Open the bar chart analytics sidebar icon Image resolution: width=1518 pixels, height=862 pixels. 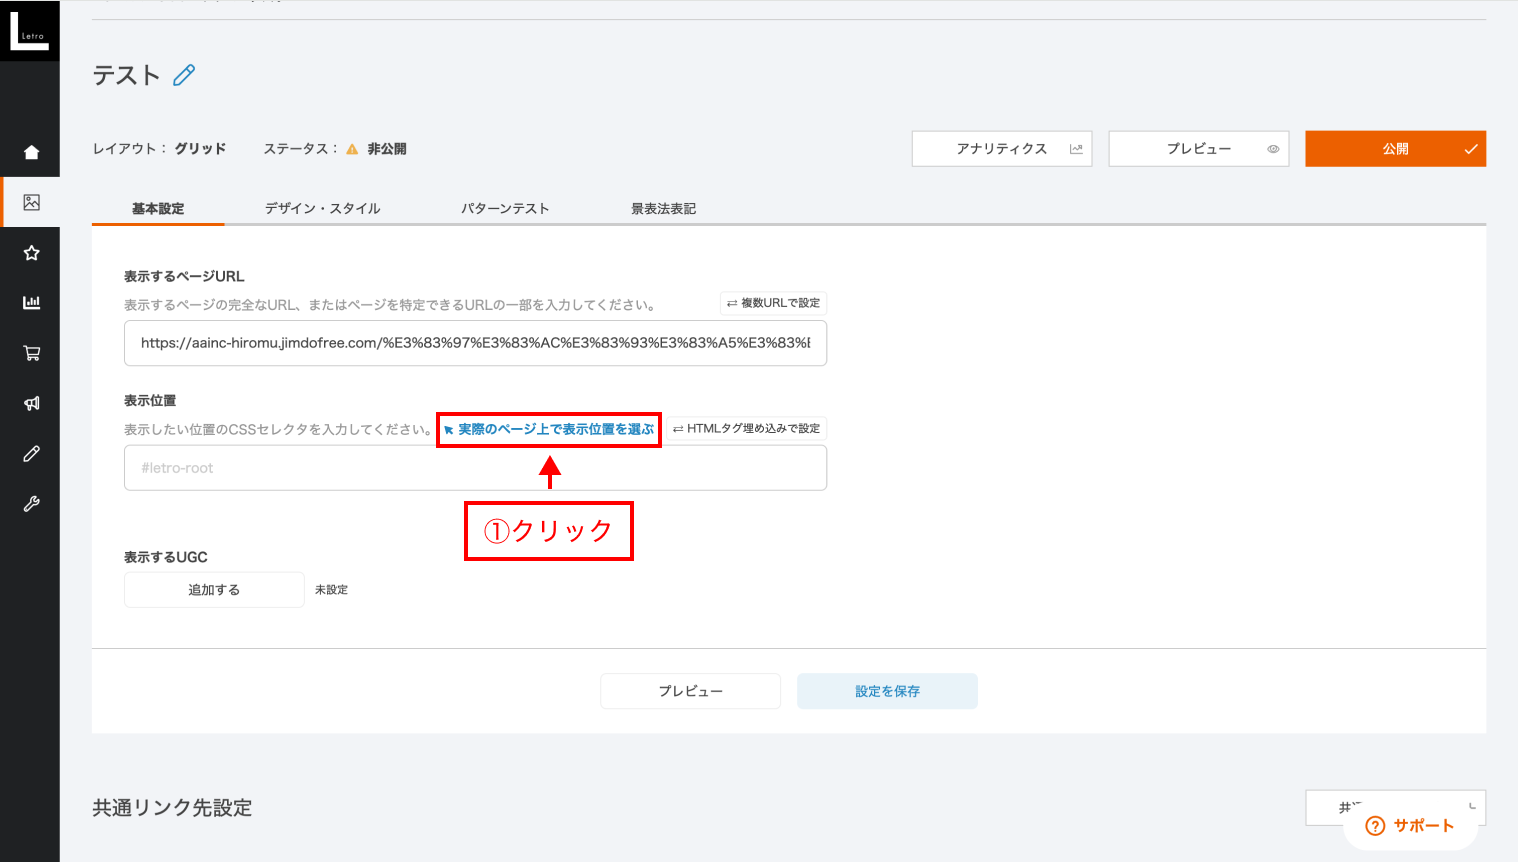coord(31,303)
